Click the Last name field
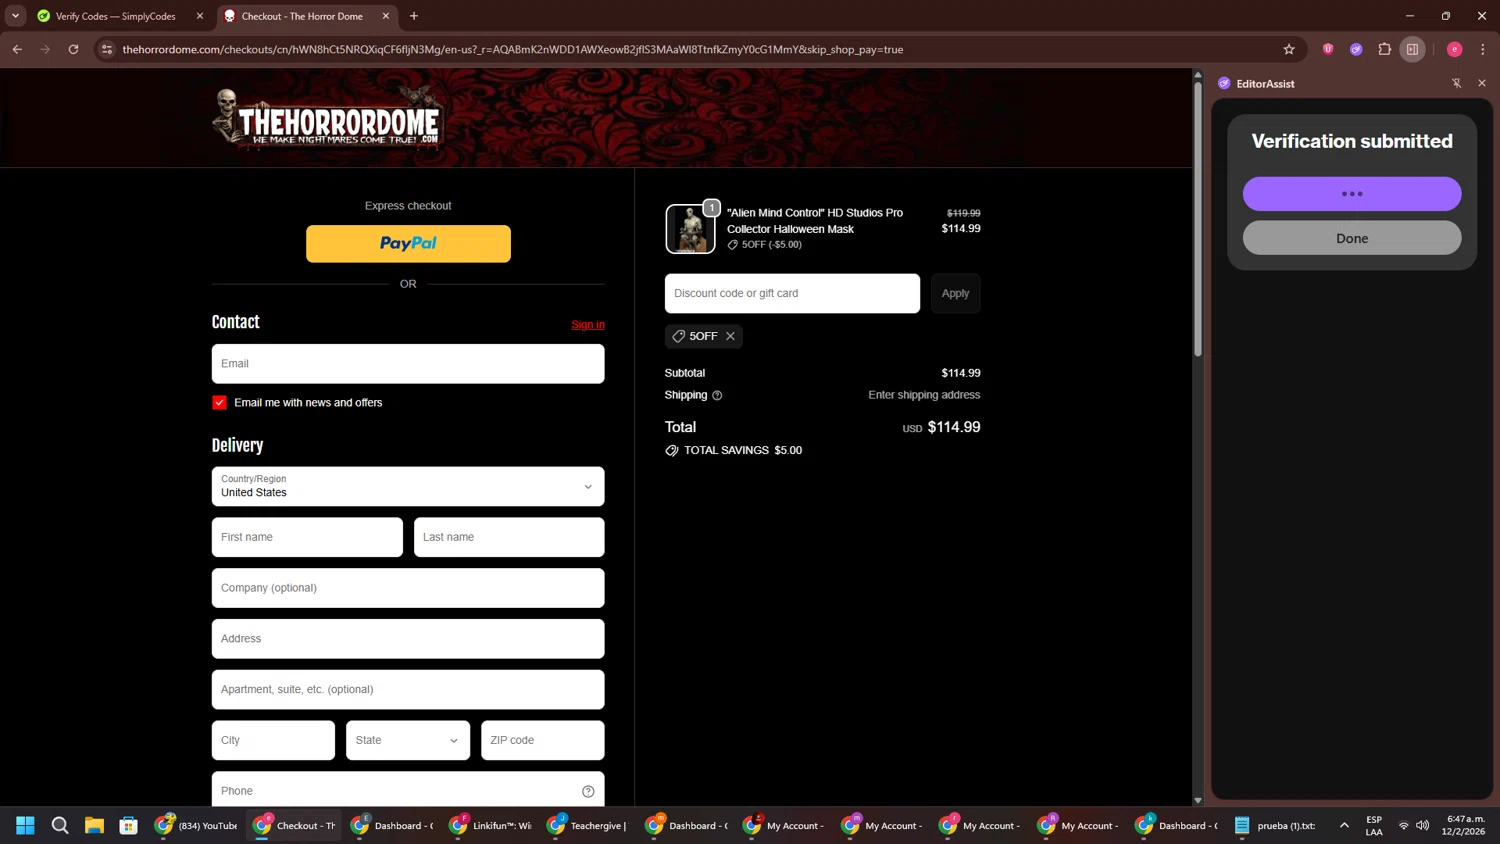 pyautogui.click(x=509, y=537)
